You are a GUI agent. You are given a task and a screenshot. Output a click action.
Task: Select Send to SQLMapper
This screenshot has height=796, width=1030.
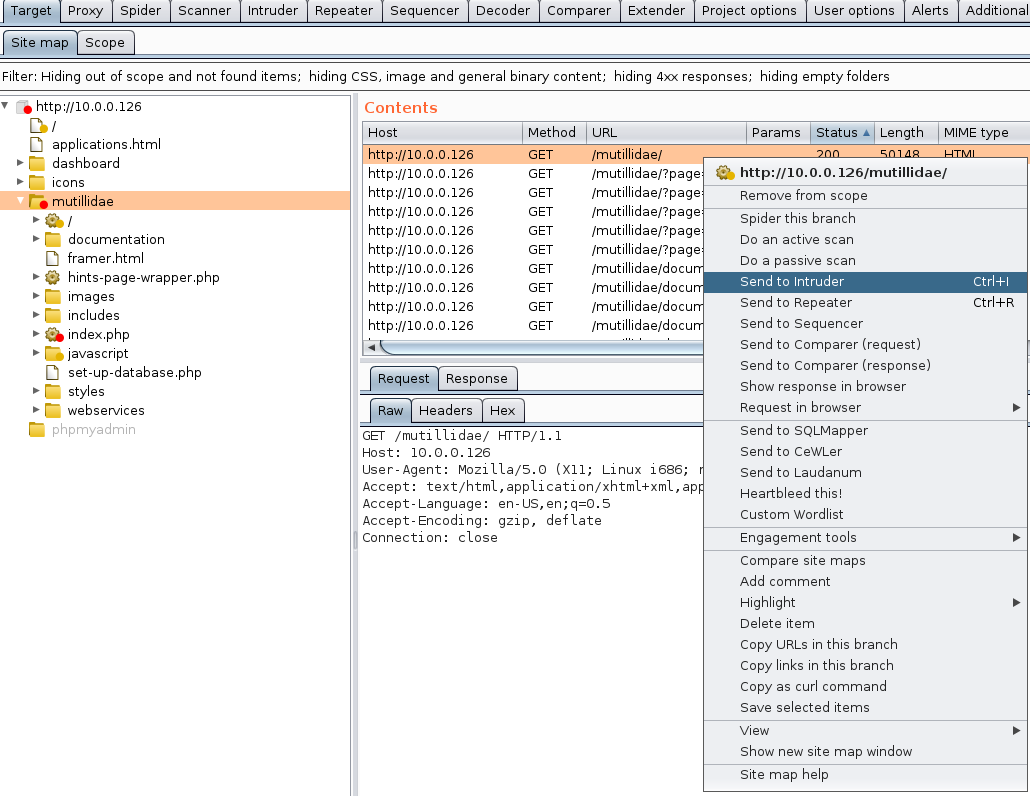point(865,431)
